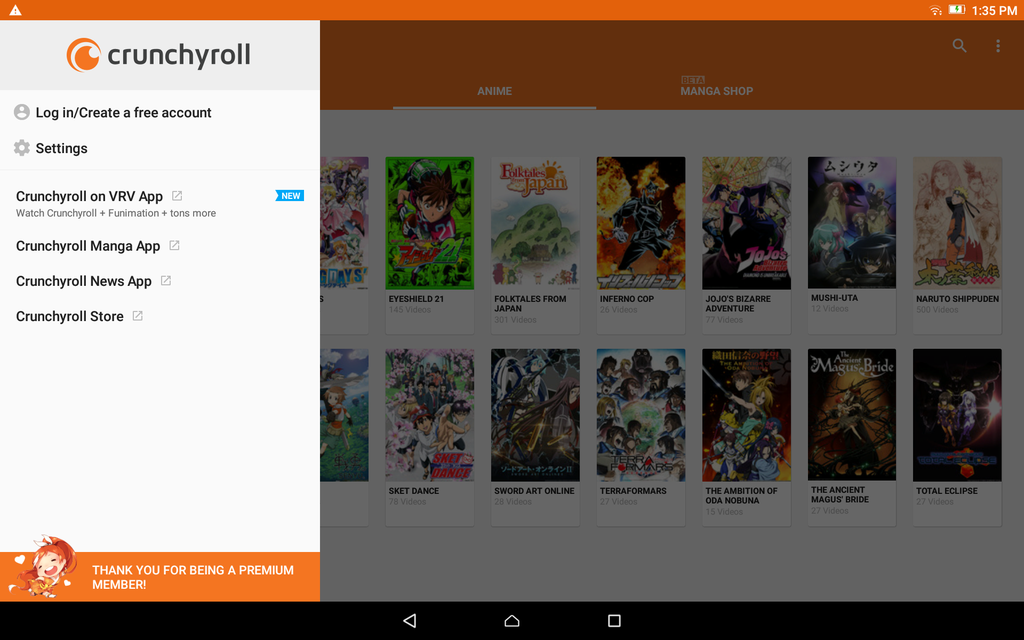The image size is (1024, 640).
Task: Select Log in/Create a free account
Action: tap(160, 112)
